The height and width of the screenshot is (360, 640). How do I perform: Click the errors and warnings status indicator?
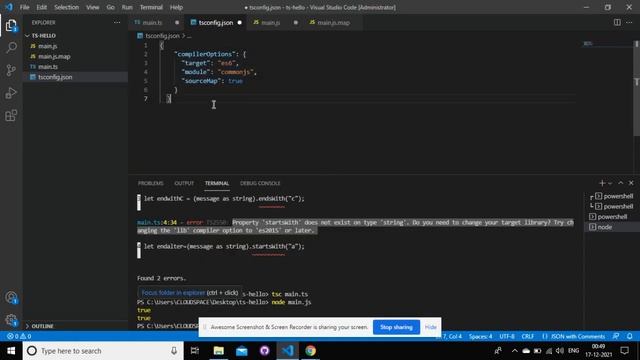pos(19,336)
